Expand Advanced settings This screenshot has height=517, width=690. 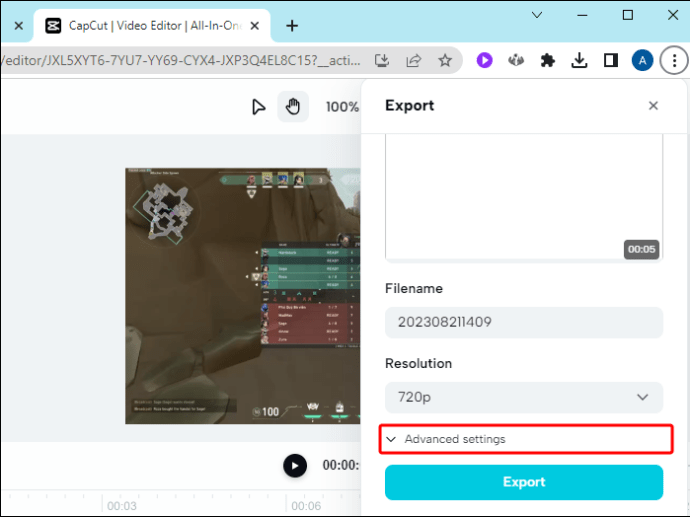point(526,439)
